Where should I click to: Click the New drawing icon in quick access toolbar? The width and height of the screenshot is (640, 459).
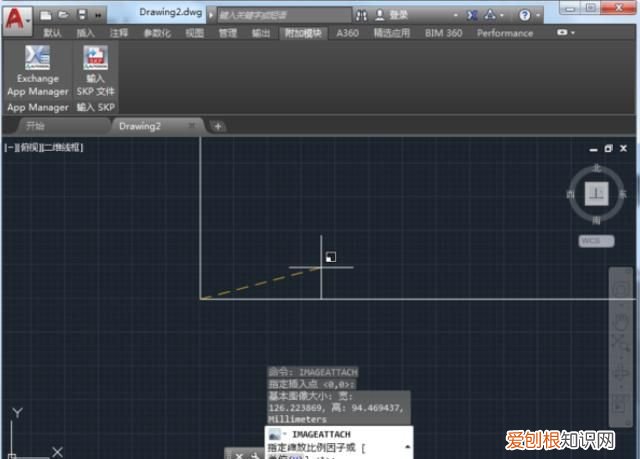coord(46,16)
